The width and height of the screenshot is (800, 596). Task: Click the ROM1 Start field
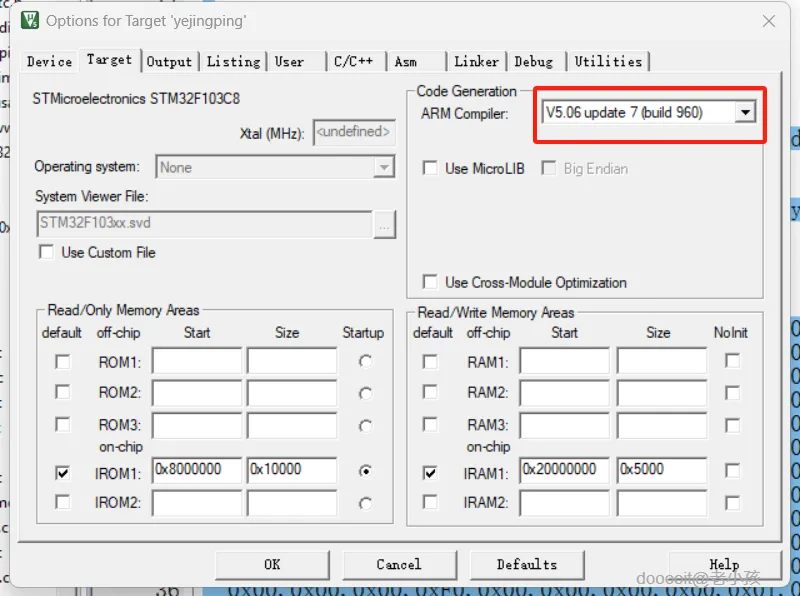[197, 361]
